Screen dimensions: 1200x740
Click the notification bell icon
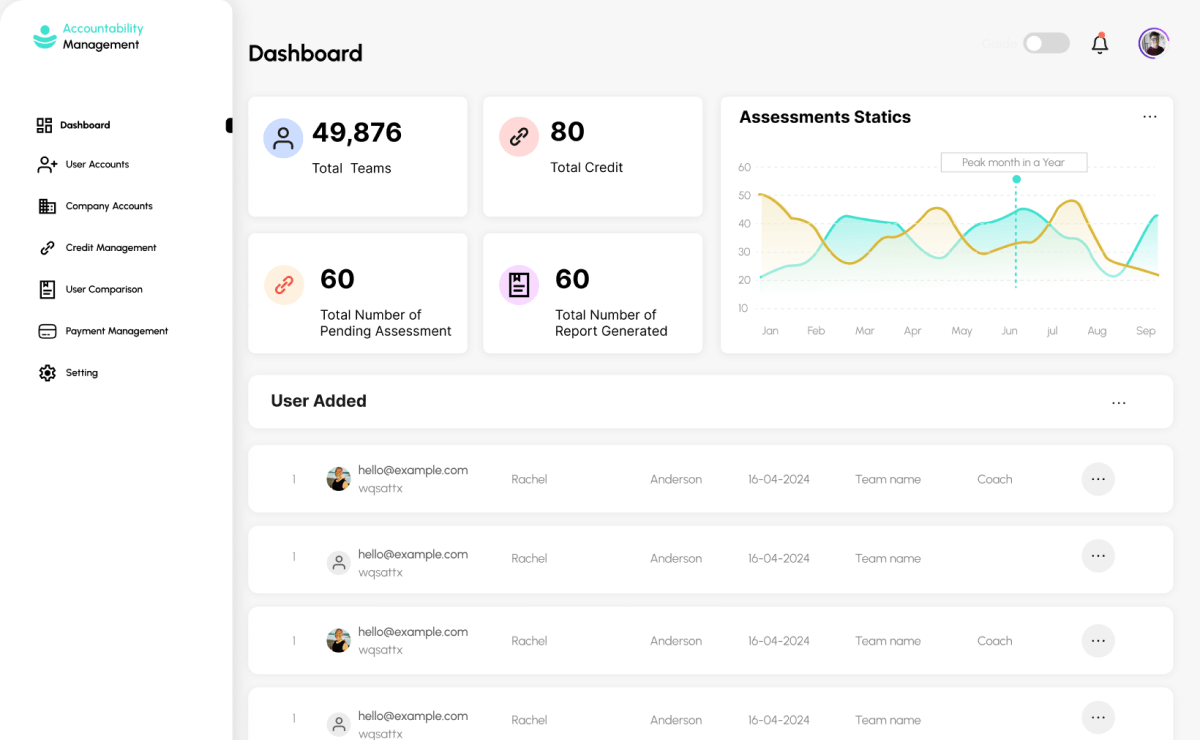point(1100,44)
